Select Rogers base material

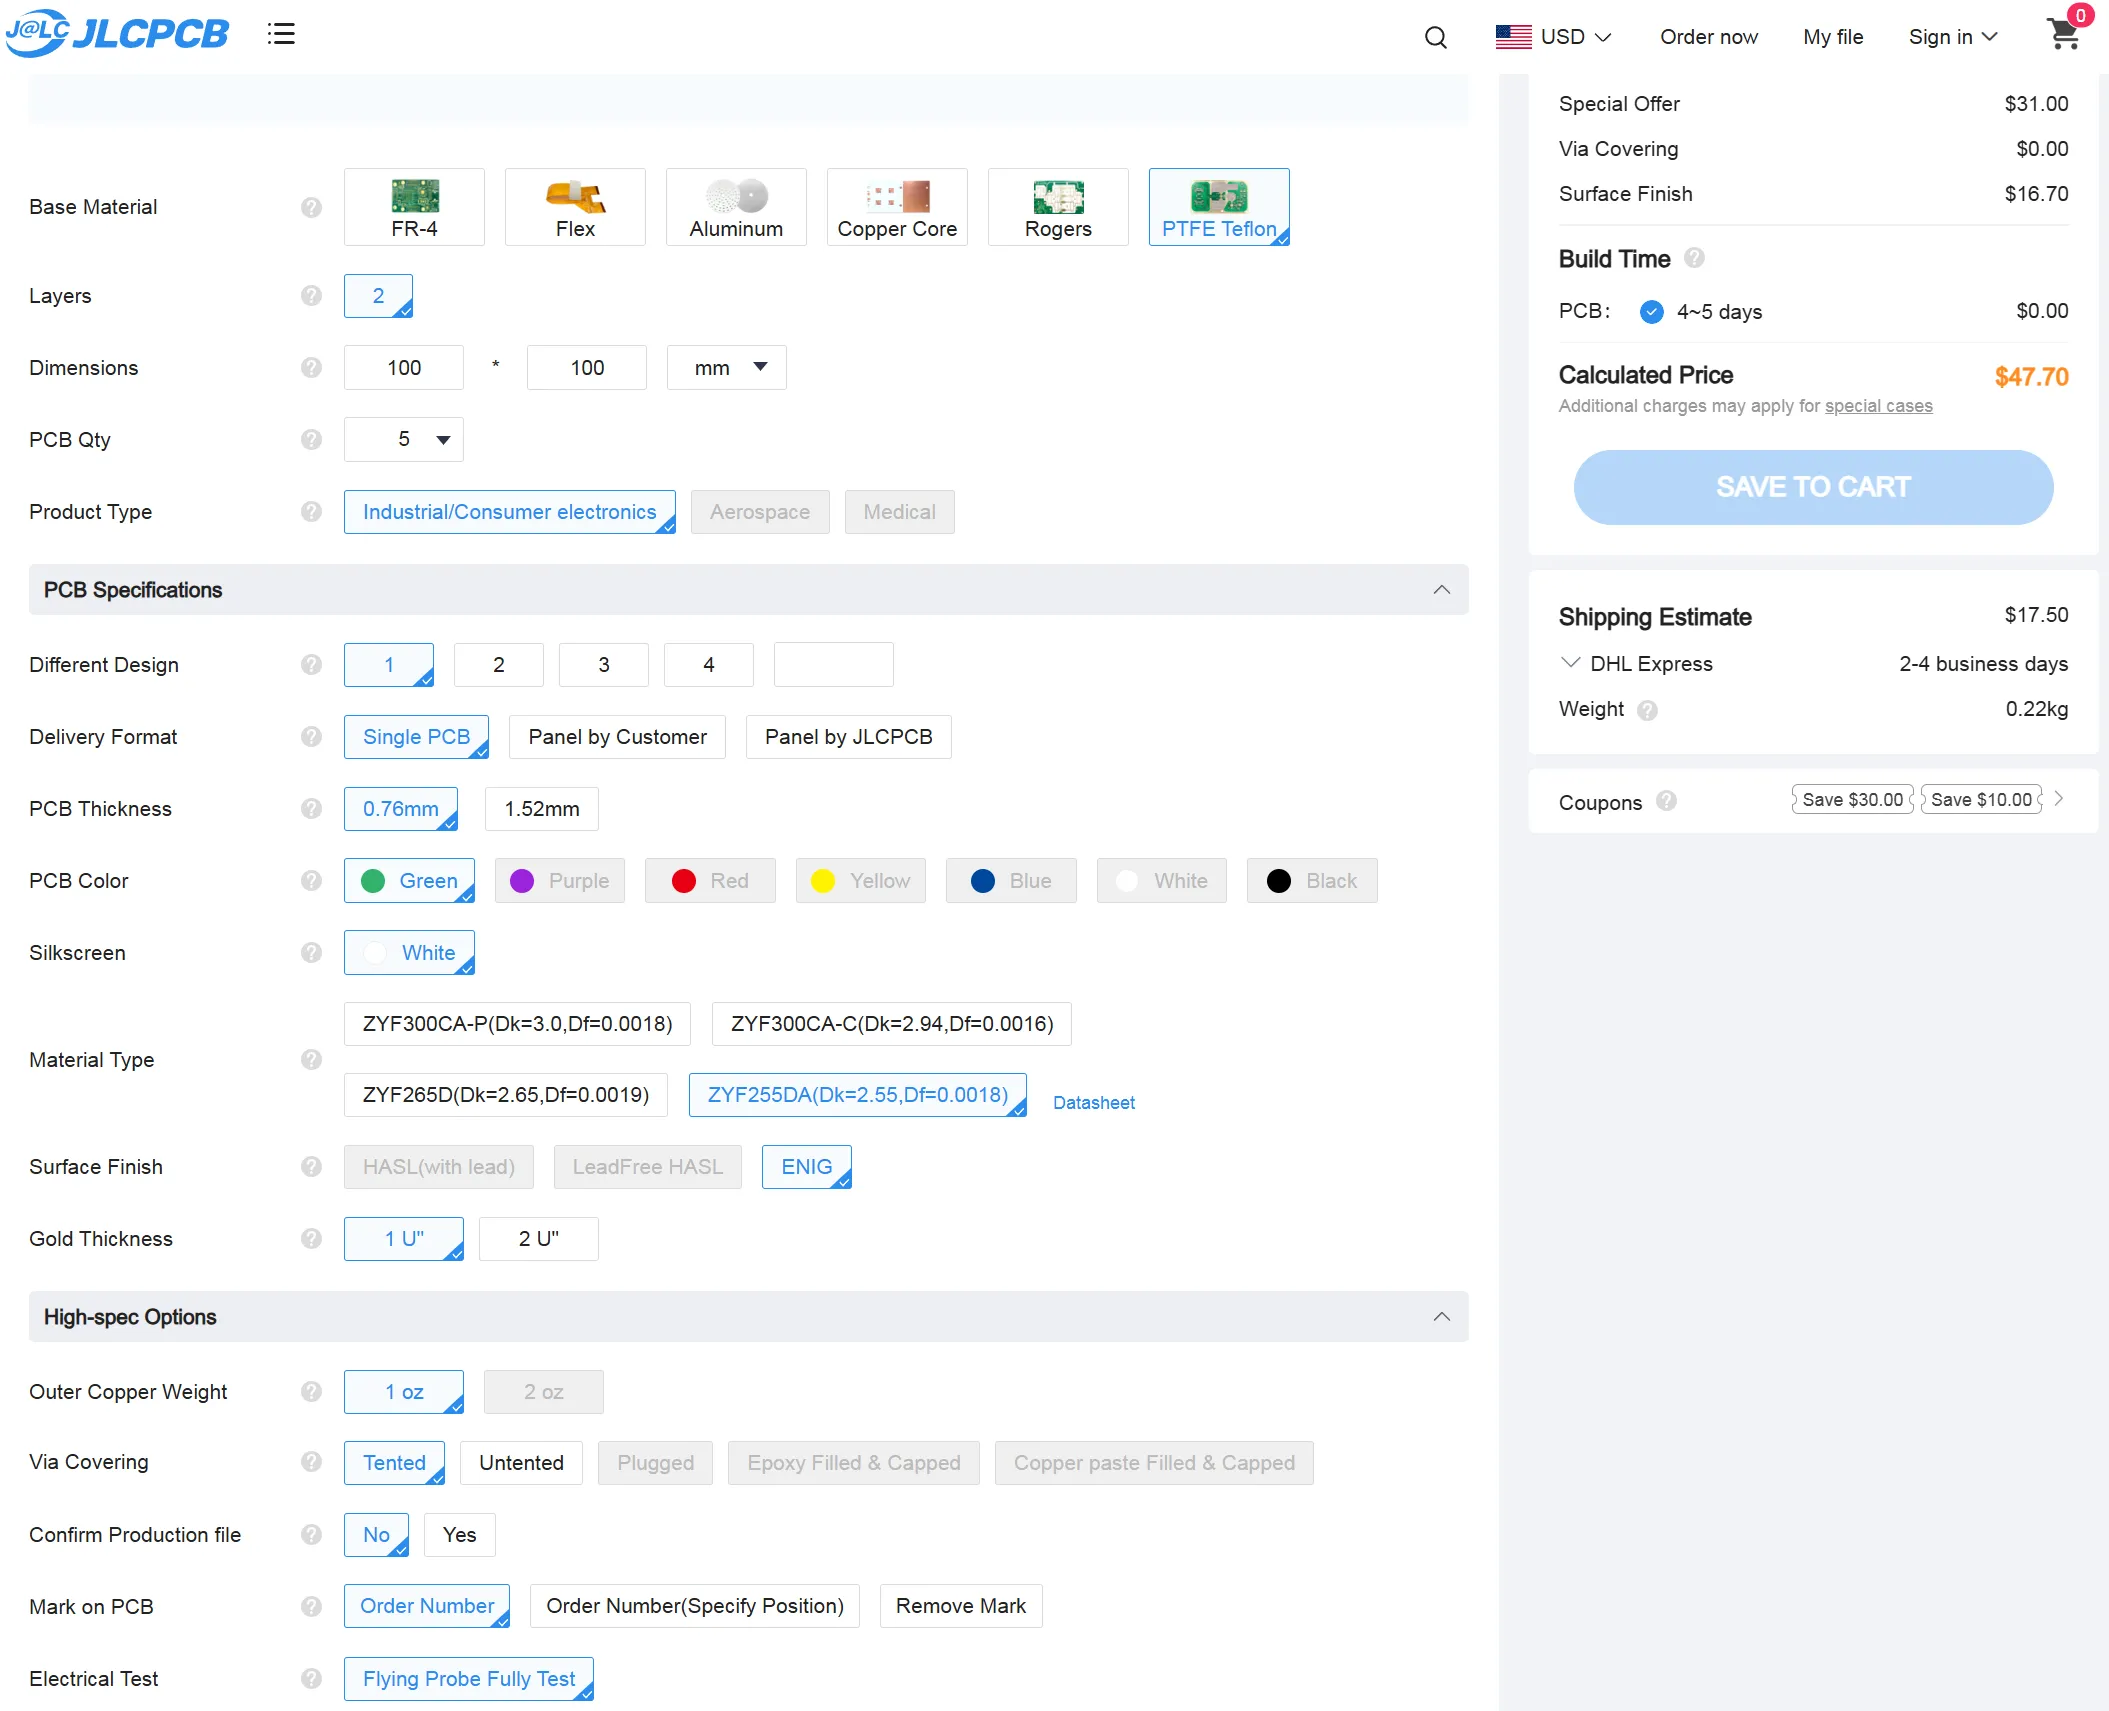[1059, 207]
